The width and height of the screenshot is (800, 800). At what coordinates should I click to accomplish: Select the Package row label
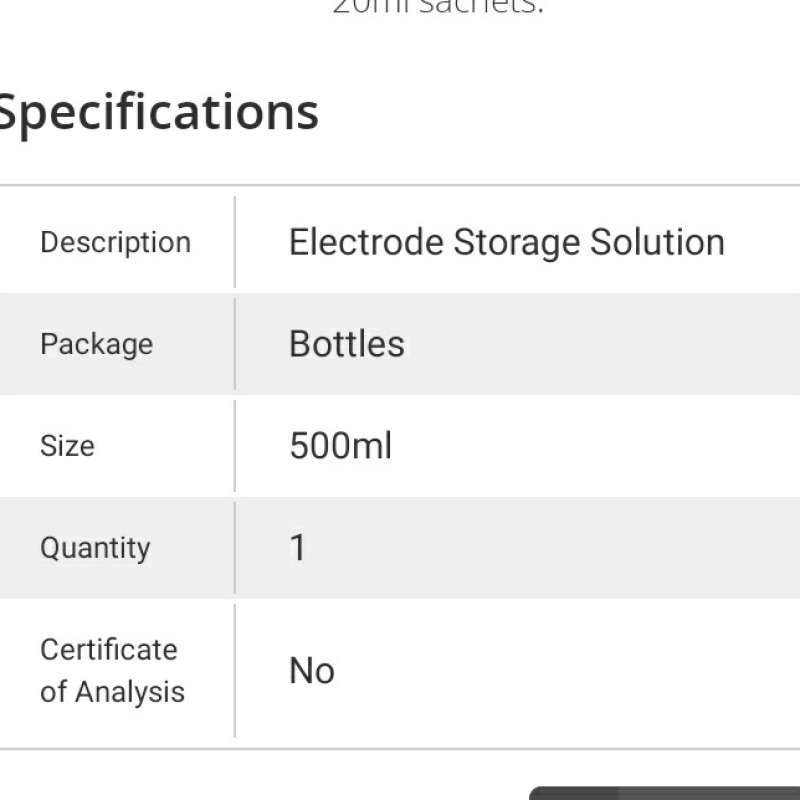click(x=96, y=344)
